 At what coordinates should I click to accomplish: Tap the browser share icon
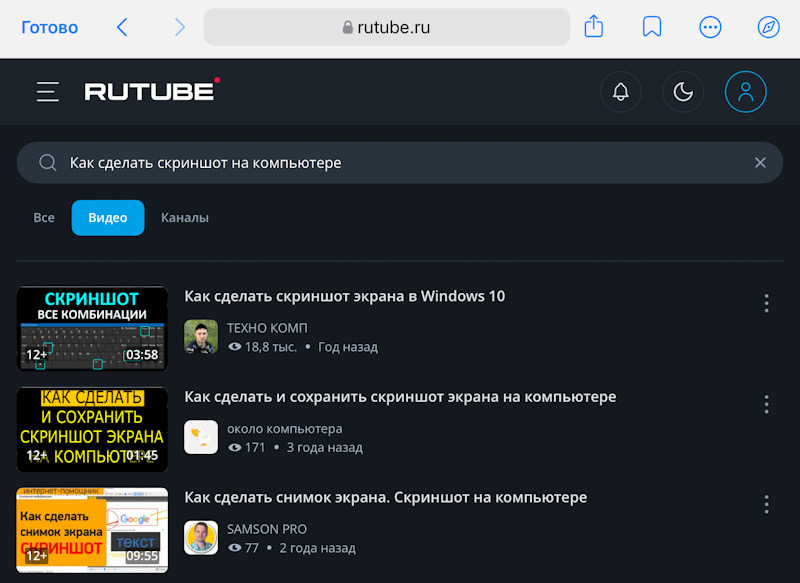click(594, 27)
